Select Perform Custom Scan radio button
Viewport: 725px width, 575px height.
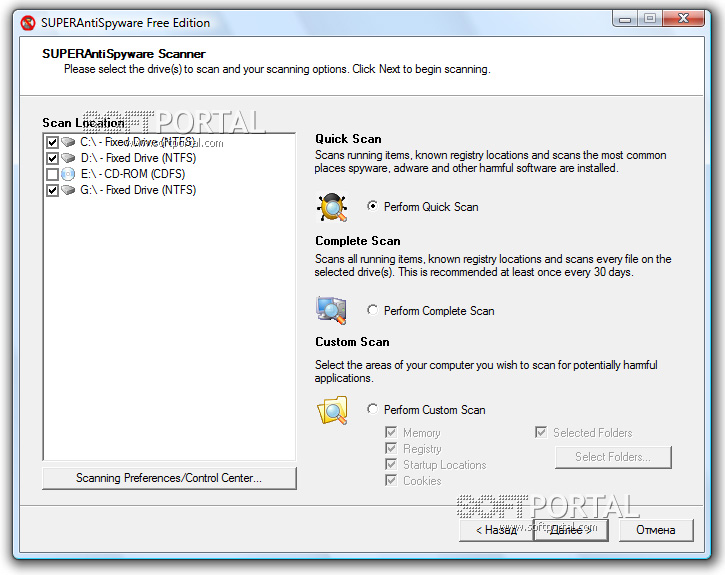click(x=372, y=409)
